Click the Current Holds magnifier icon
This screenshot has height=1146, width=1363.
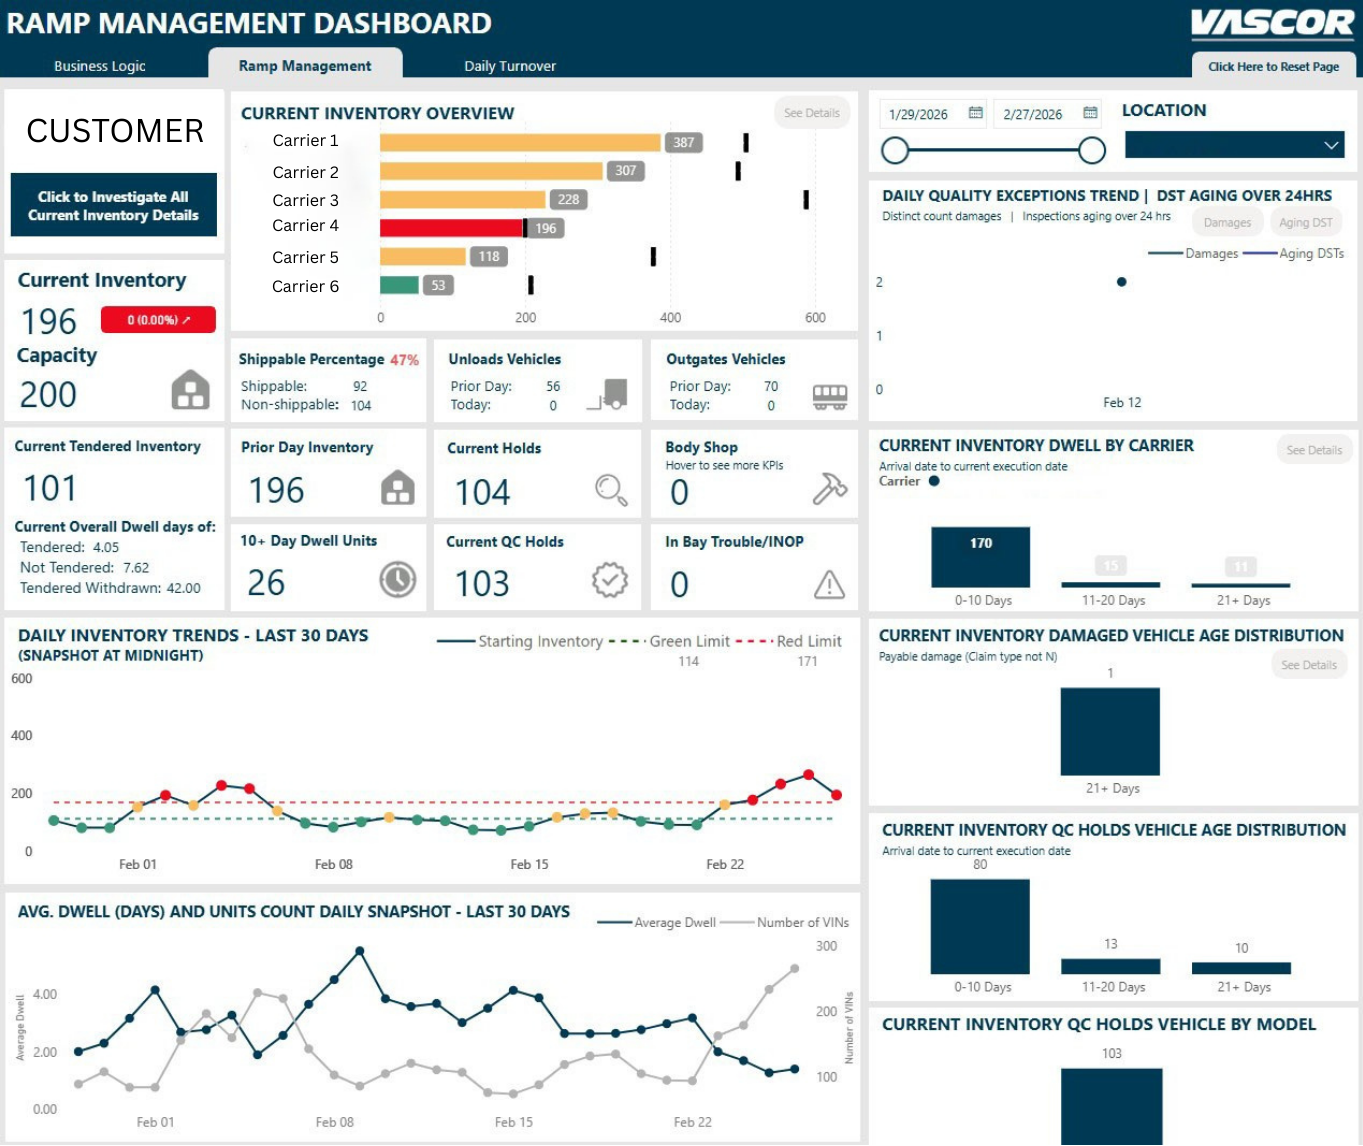[611, 490]
